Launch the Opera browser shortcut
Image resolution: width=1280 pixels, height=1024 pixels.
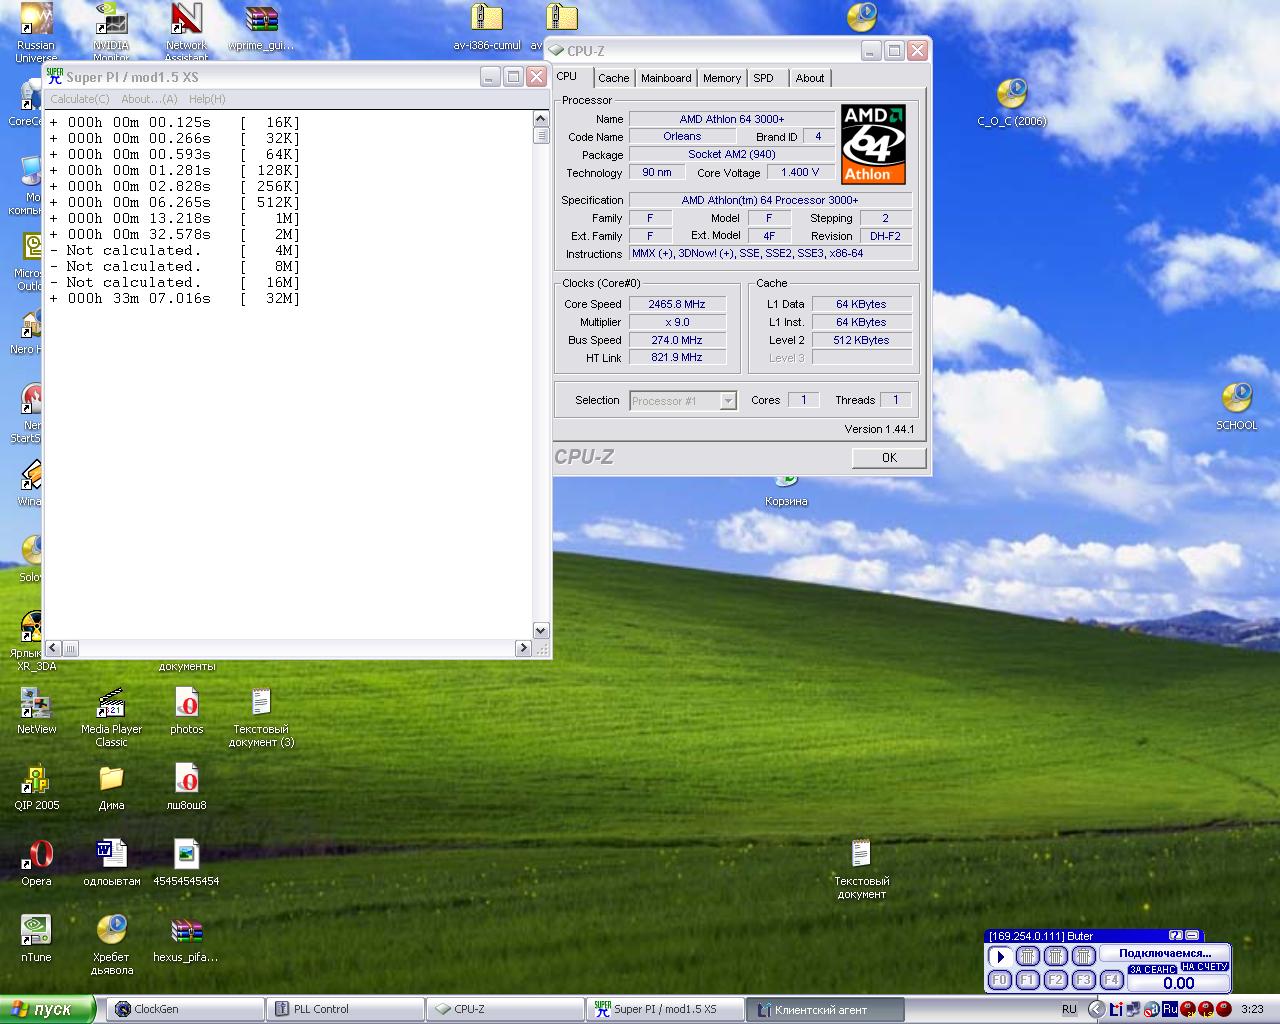point(36,863)
